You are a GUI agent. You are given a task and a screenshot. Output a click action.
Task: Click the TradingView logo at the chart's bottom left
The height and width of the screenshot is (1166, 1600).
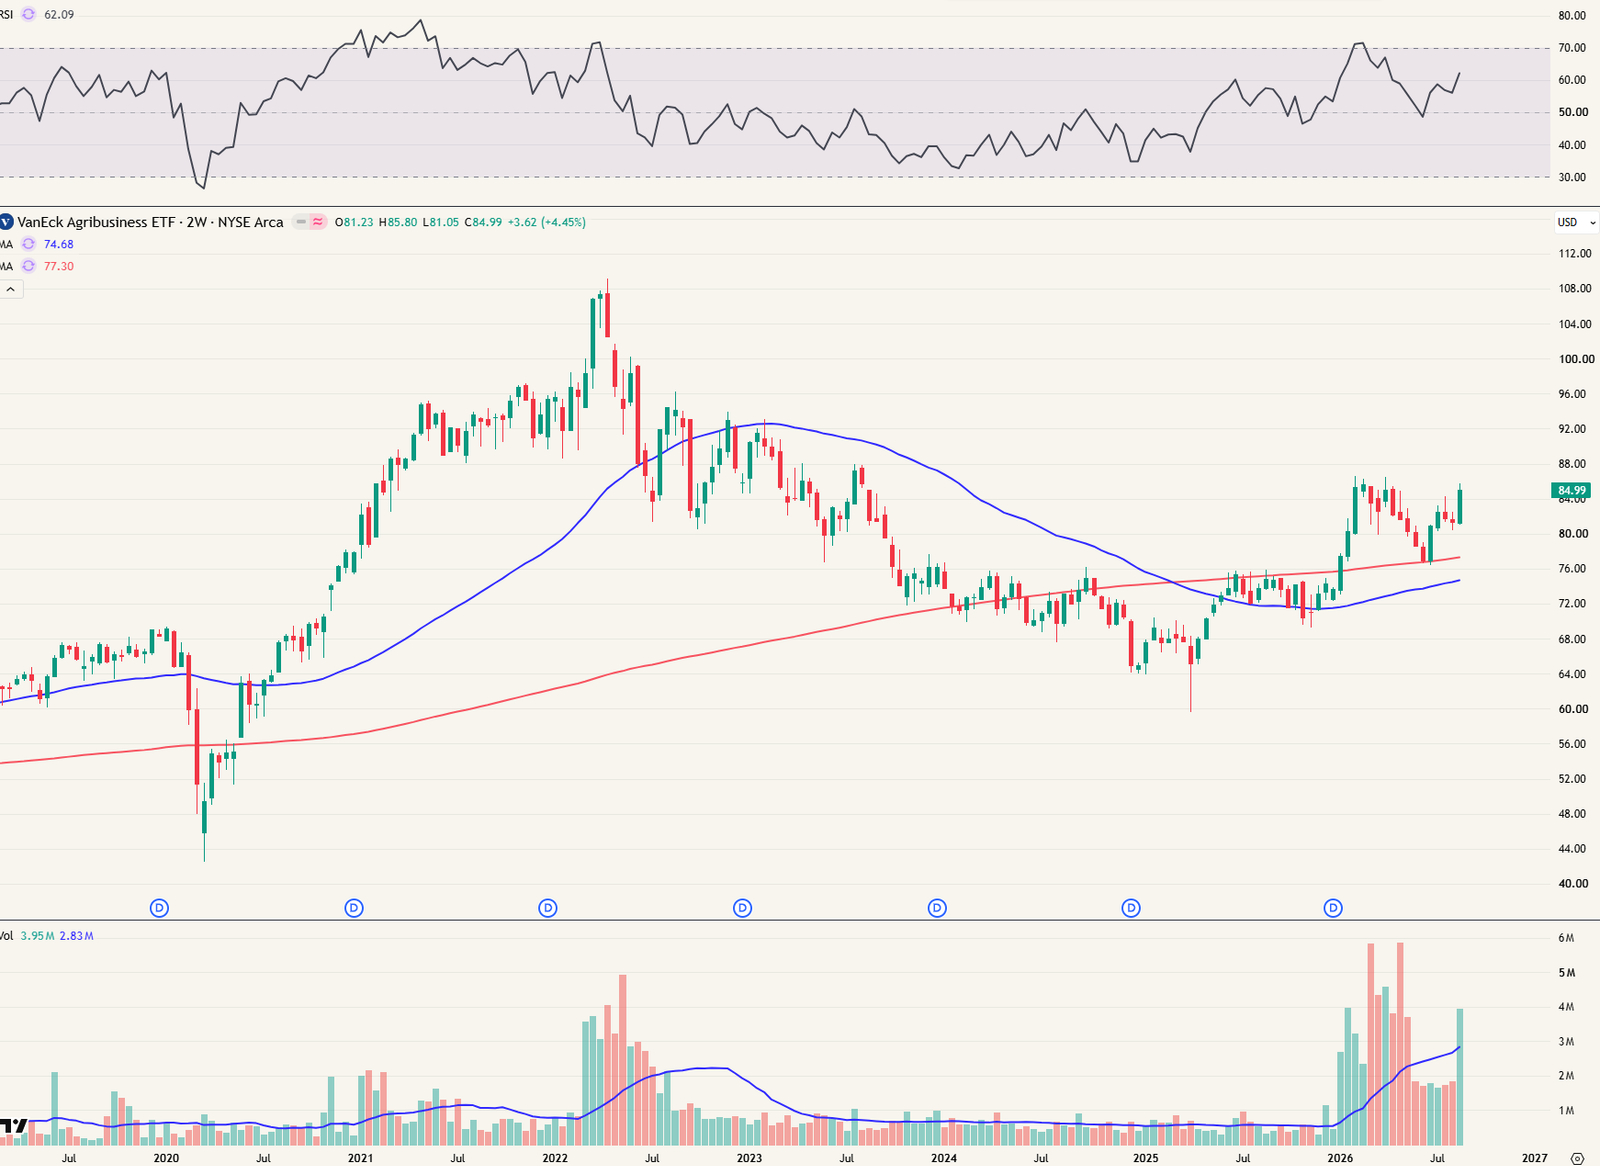click(x=13, y=1126)
